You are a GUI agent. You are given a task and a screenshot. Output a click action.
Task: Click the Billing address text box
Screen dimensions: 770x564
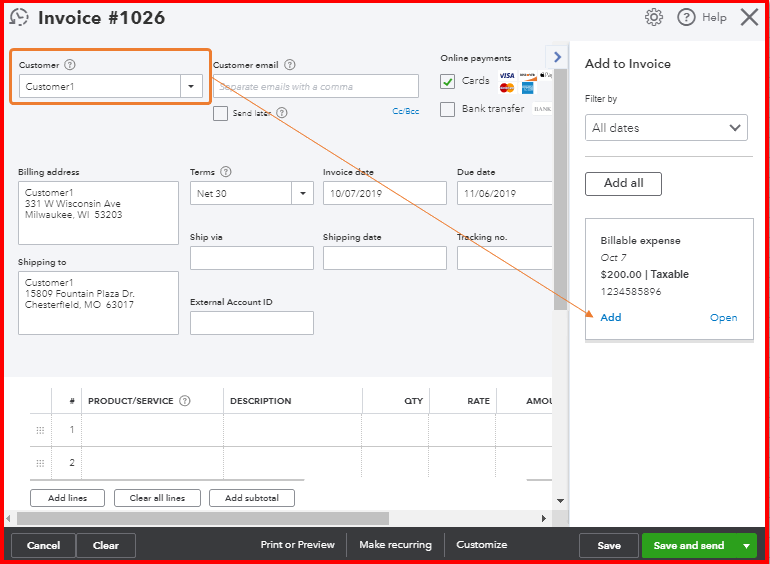click(x=98, y=213)
